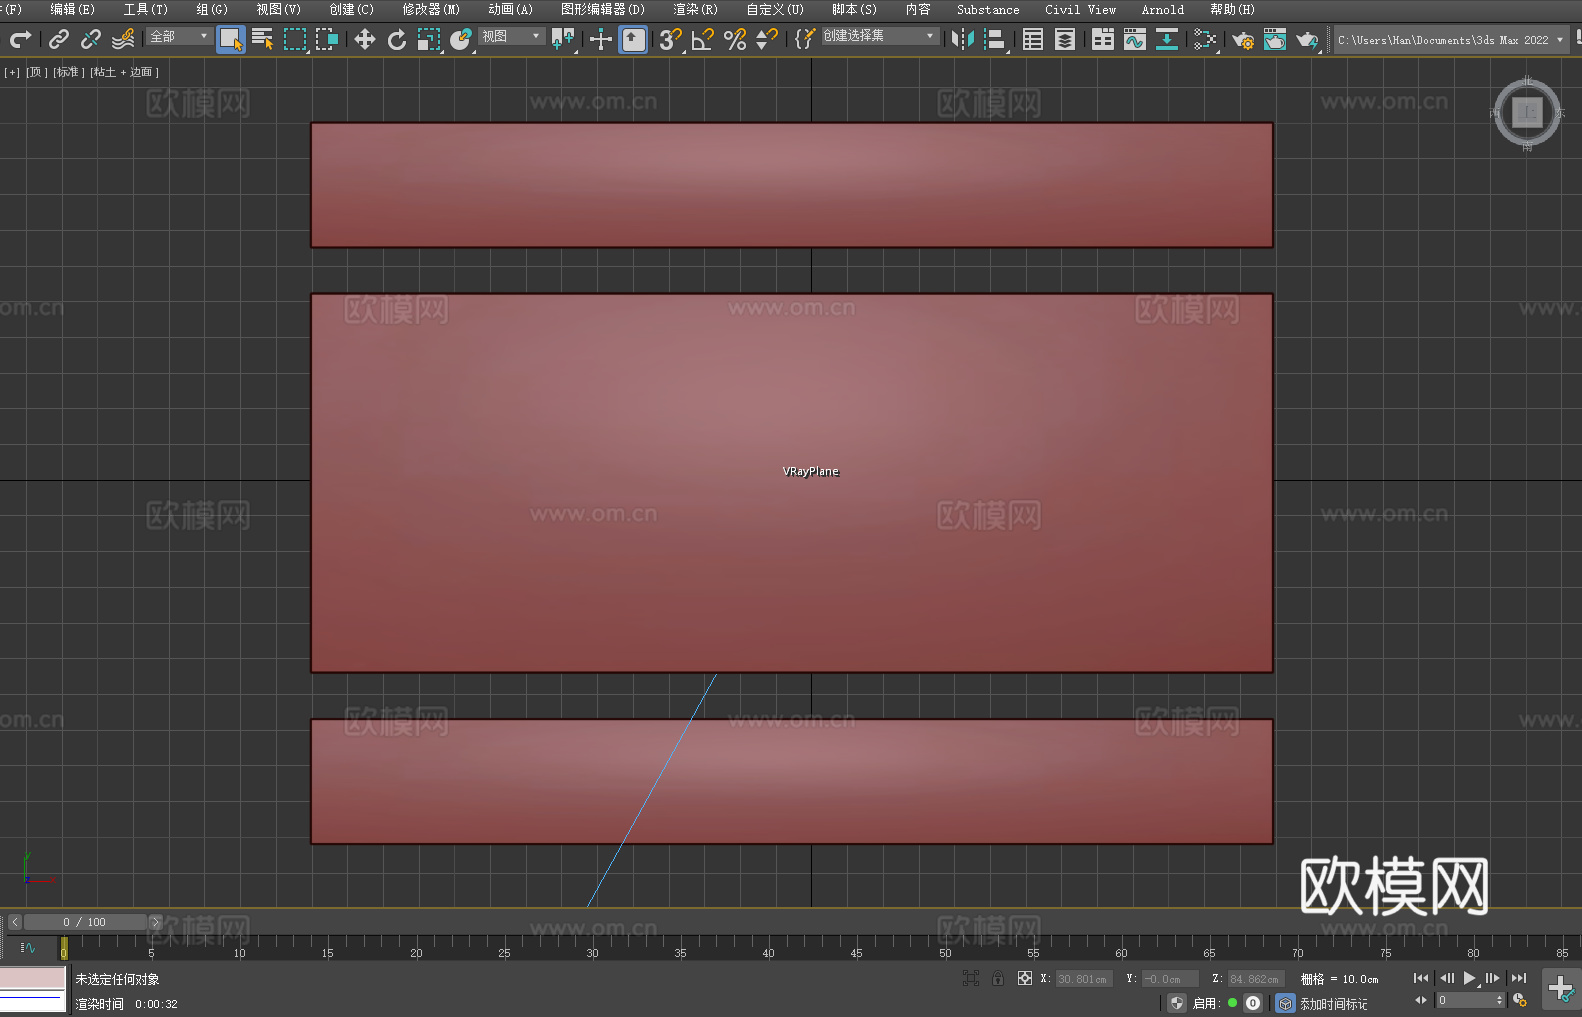Choose the Rectangular Selection Region tool

click(295, 39)
